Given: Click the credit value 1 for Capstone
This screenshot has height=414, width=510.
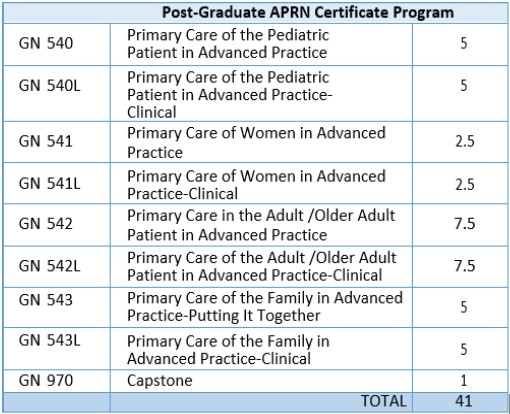Looking at the screenshot, I should tap(464, 380).
